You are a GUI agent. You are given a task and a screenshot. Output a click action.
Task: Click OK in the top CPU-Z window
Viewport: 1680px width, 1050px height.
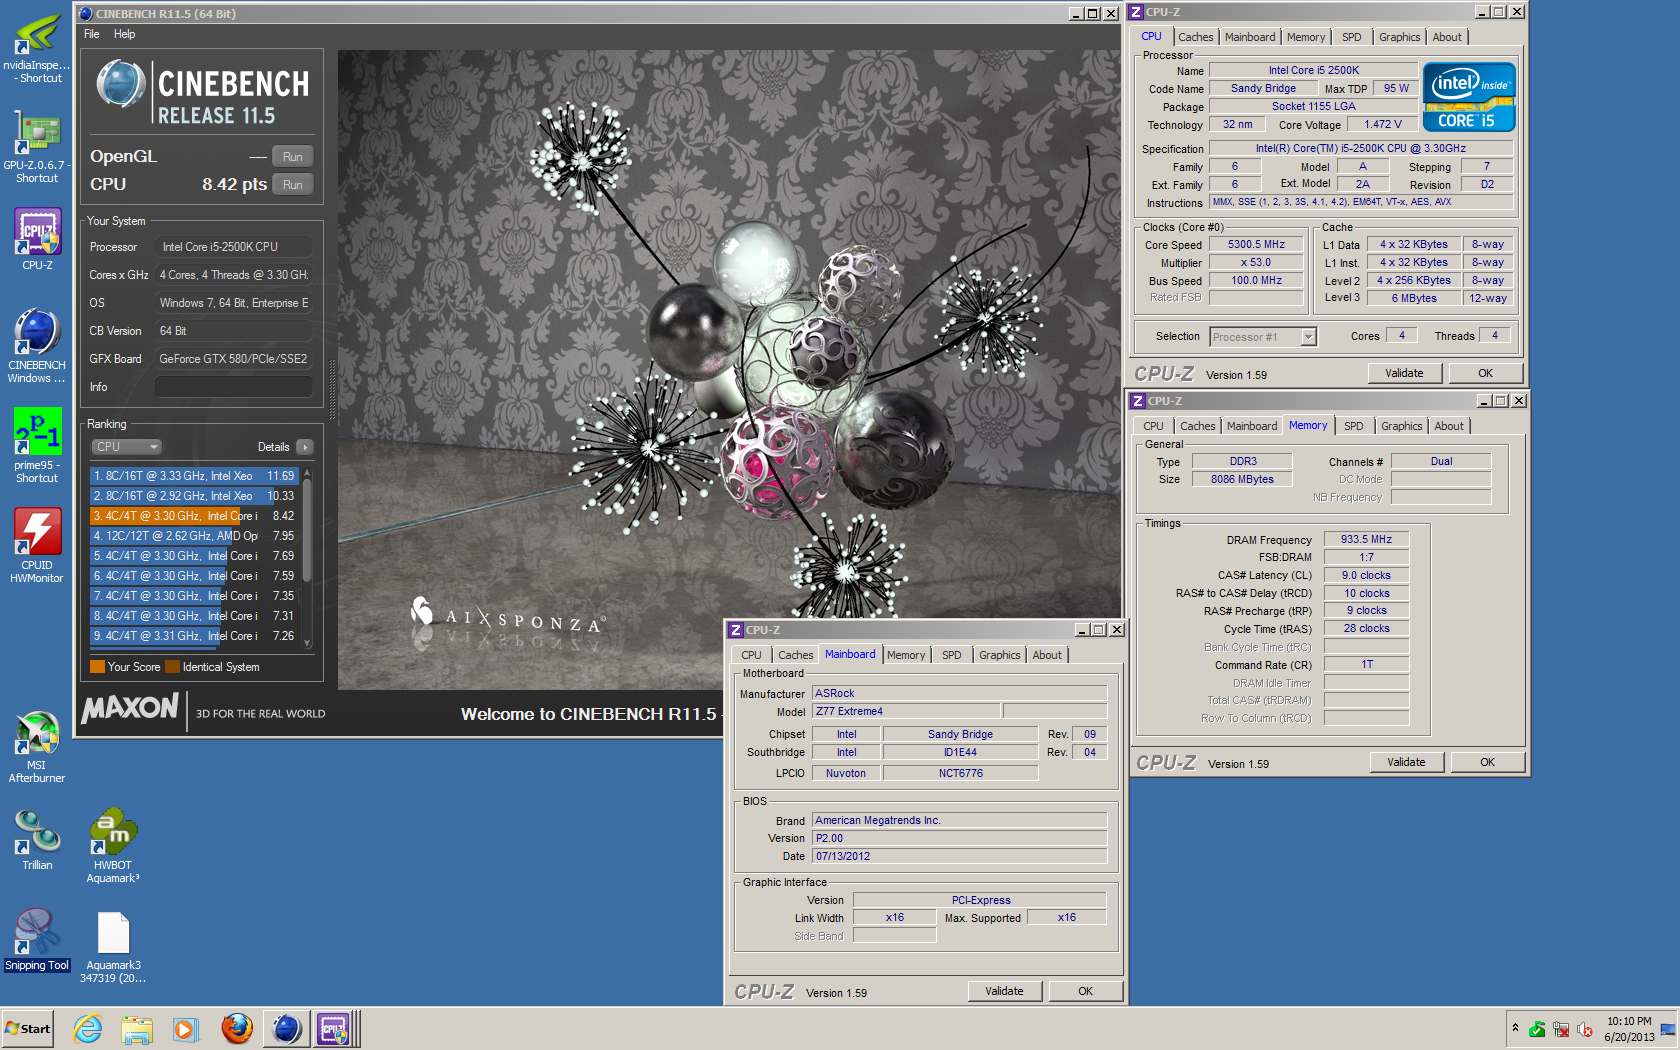[x=1485, y=373]
